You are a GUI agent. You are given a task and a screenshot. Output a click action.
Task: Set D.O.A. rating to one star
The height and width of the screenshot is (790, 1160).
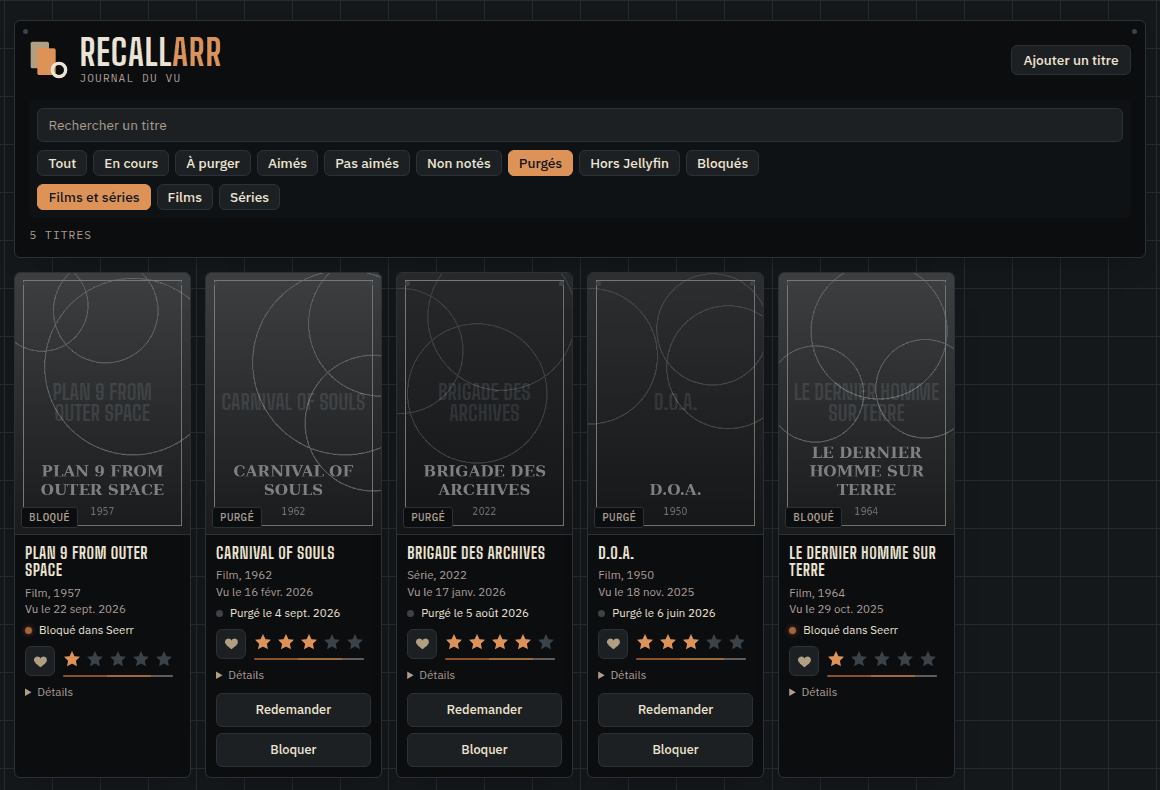click(645, 642)
